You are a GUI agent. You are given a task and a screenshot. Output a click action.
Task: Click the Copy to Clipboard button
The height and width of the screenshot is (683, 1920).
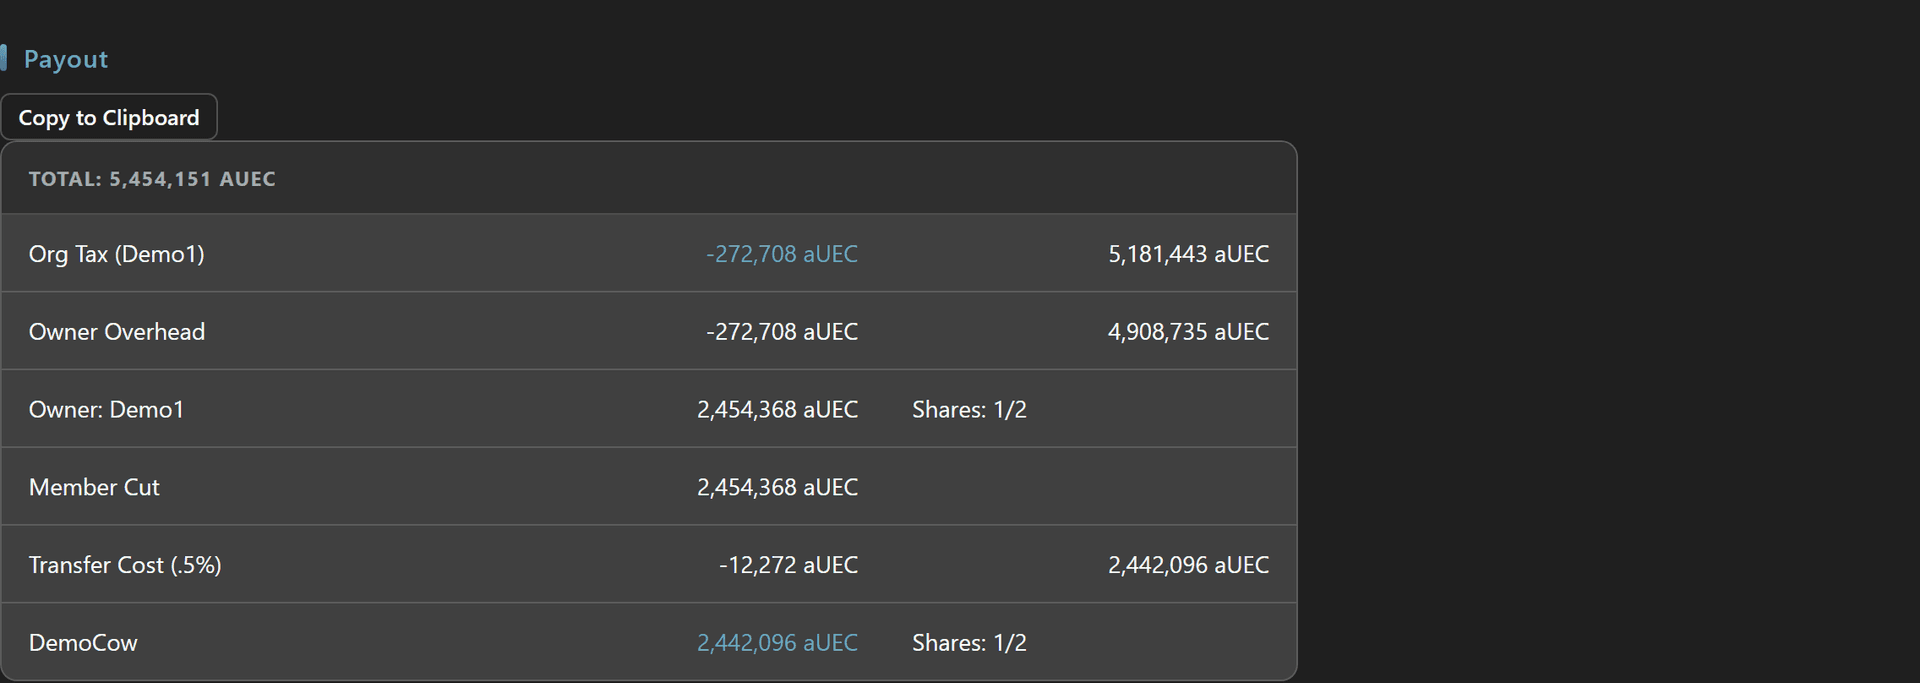(109, 118)
